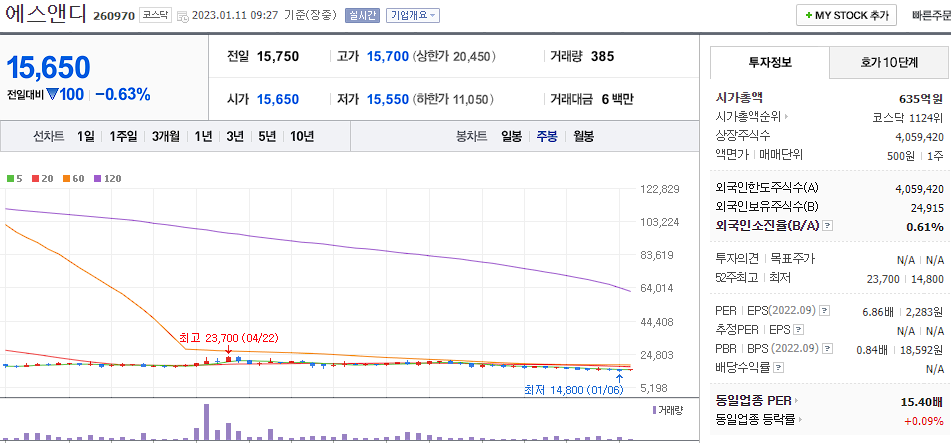Click the MY STOCK 추가 button
The height and width of the screenshot is (443, 951).
pyautogui.click(x=846, y=16)
